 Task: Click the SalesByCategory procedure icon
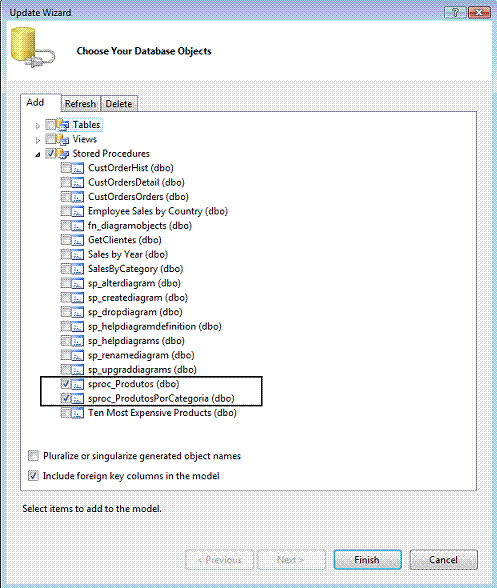click(78, 269)
